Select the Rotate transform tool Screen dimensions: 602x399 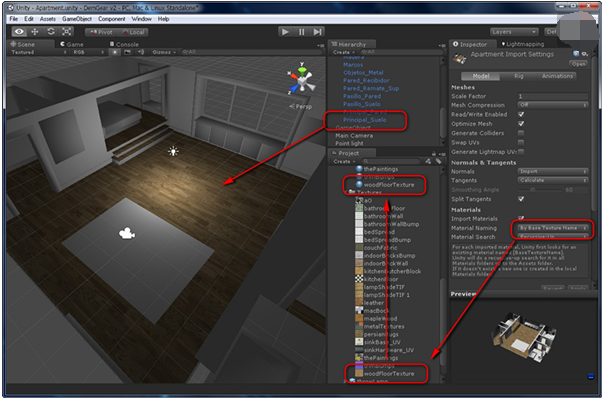point(50,32)
